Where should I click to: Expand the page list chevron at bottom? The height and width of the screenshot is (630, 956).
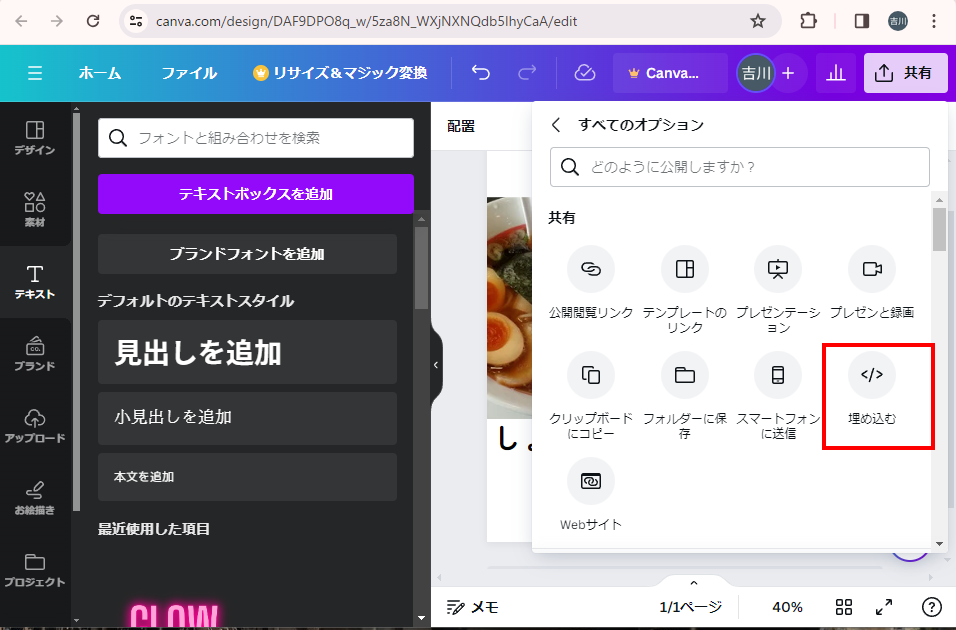pyautogui.click(x=693, y=583)
